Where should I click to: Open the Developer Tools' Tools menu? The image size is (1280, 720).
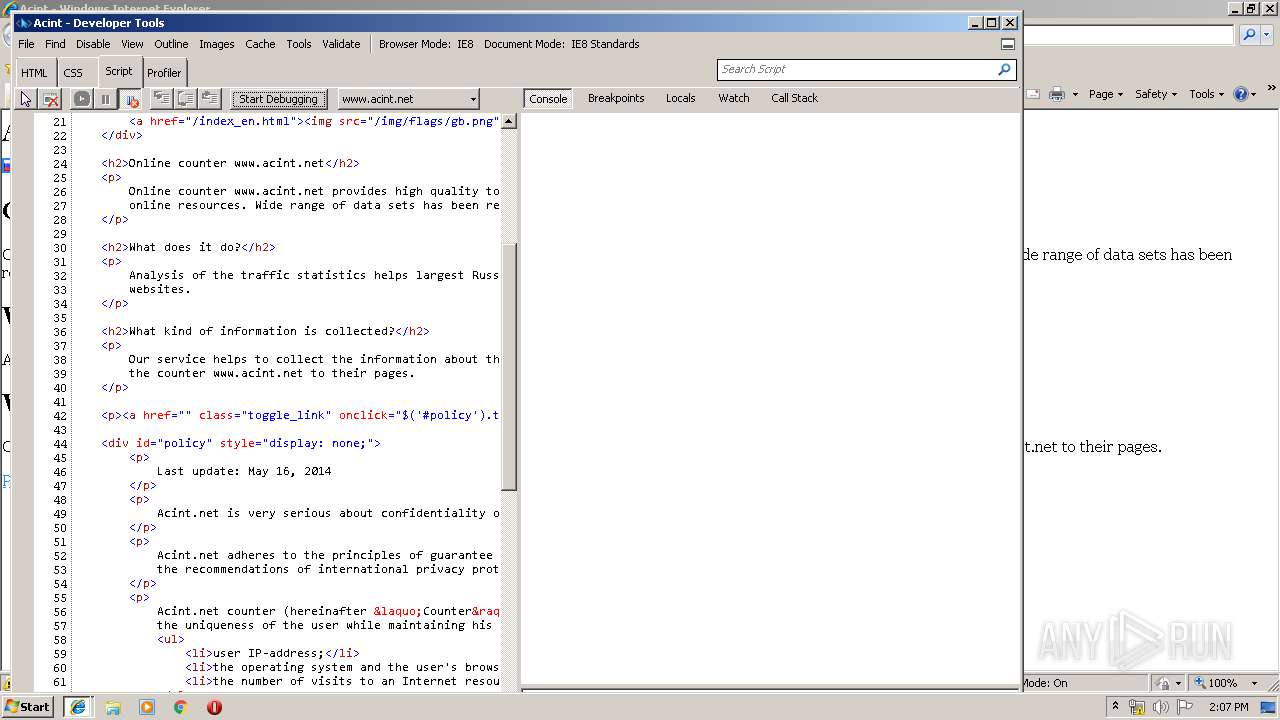(299, 44)
